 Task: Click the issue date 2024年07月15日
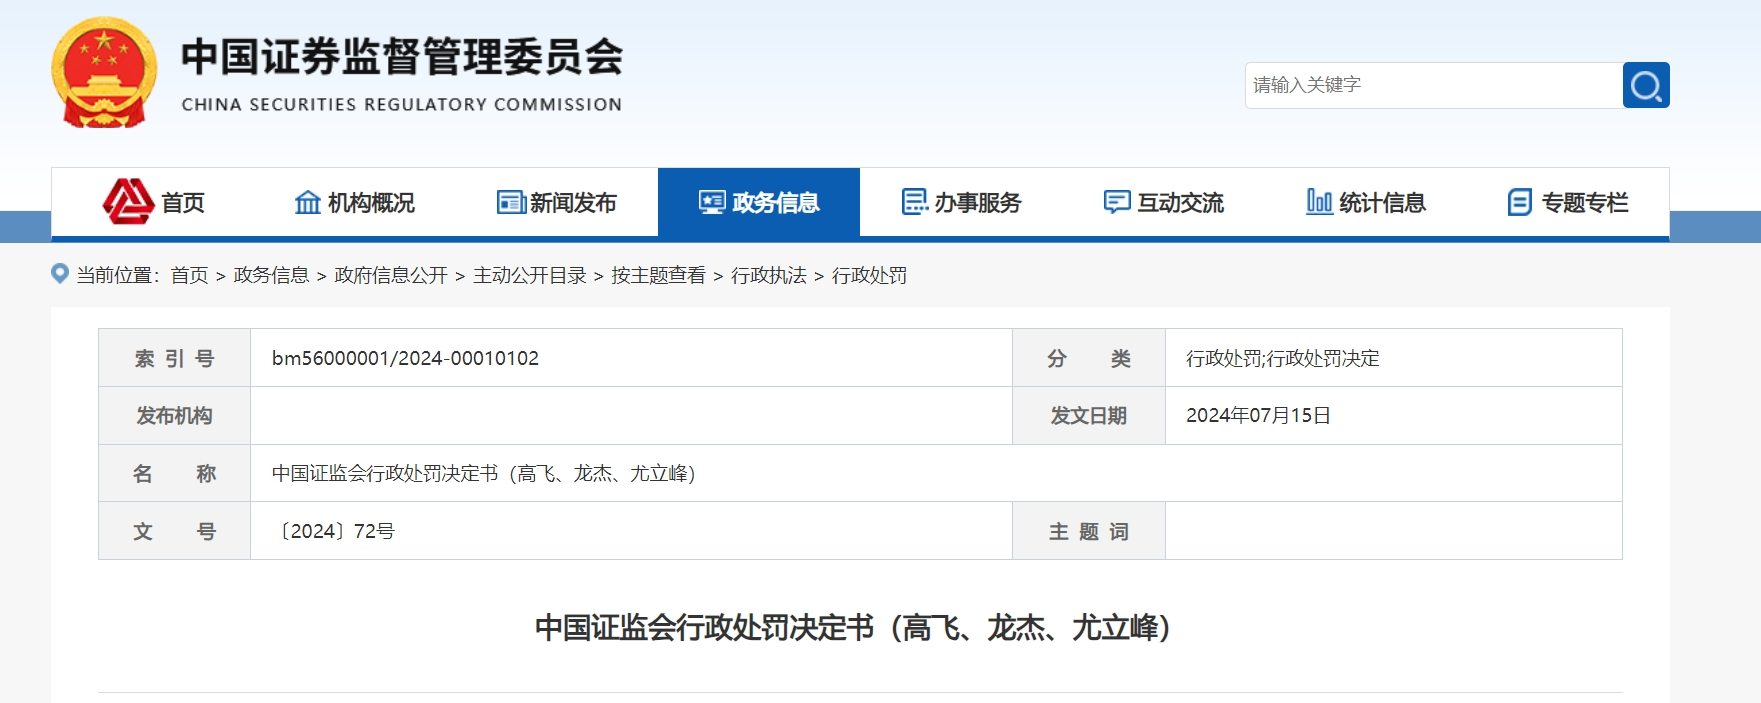1258,415
